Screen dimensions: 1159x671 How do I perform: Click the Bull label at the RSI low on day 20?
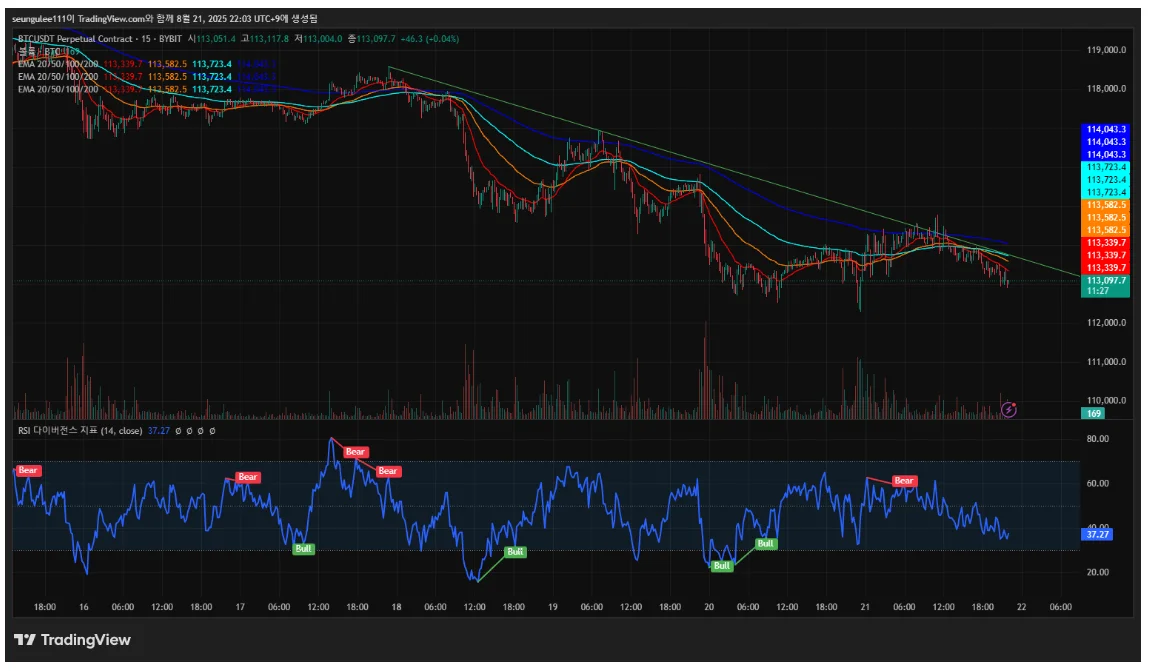pyautogui.click(x=721, y=565)
